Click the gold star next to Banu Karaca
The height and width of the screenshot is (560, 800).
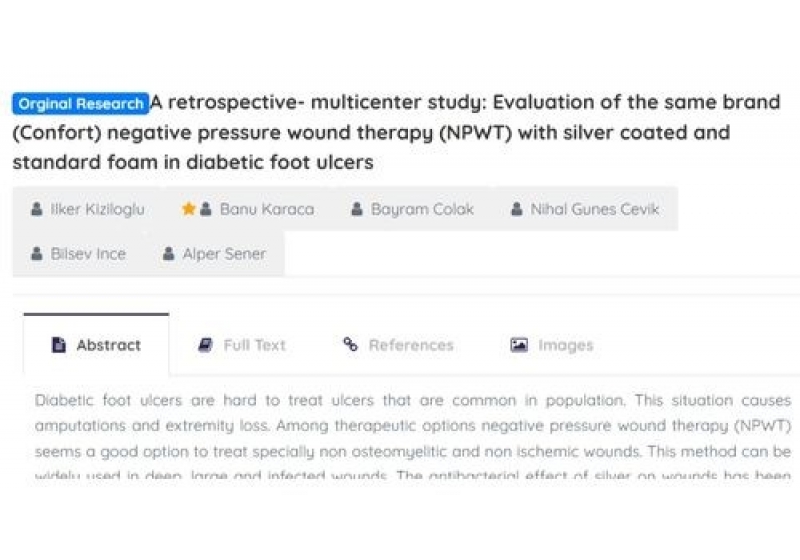pos(187,209)
